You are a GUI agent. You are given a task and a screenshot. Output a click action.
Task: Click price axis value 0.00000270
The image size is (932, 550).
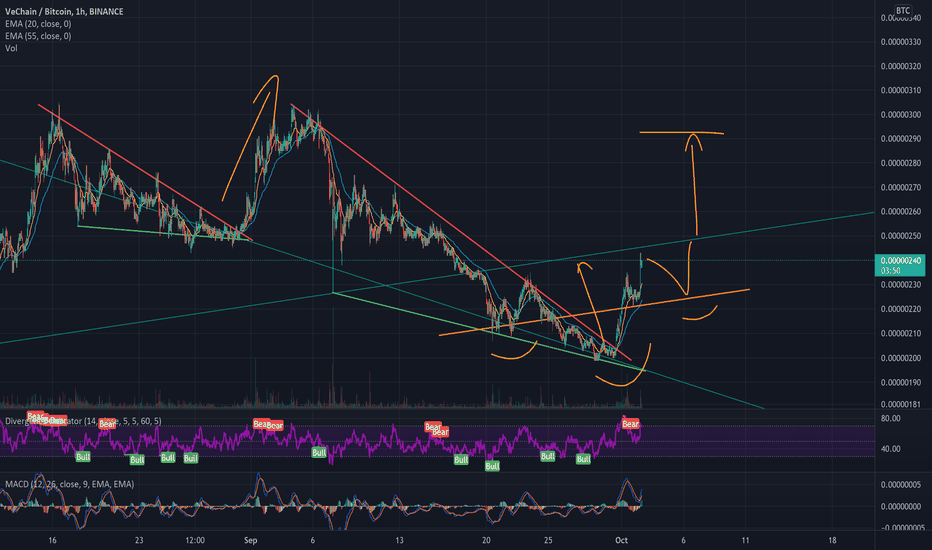[x=901, y=187]
